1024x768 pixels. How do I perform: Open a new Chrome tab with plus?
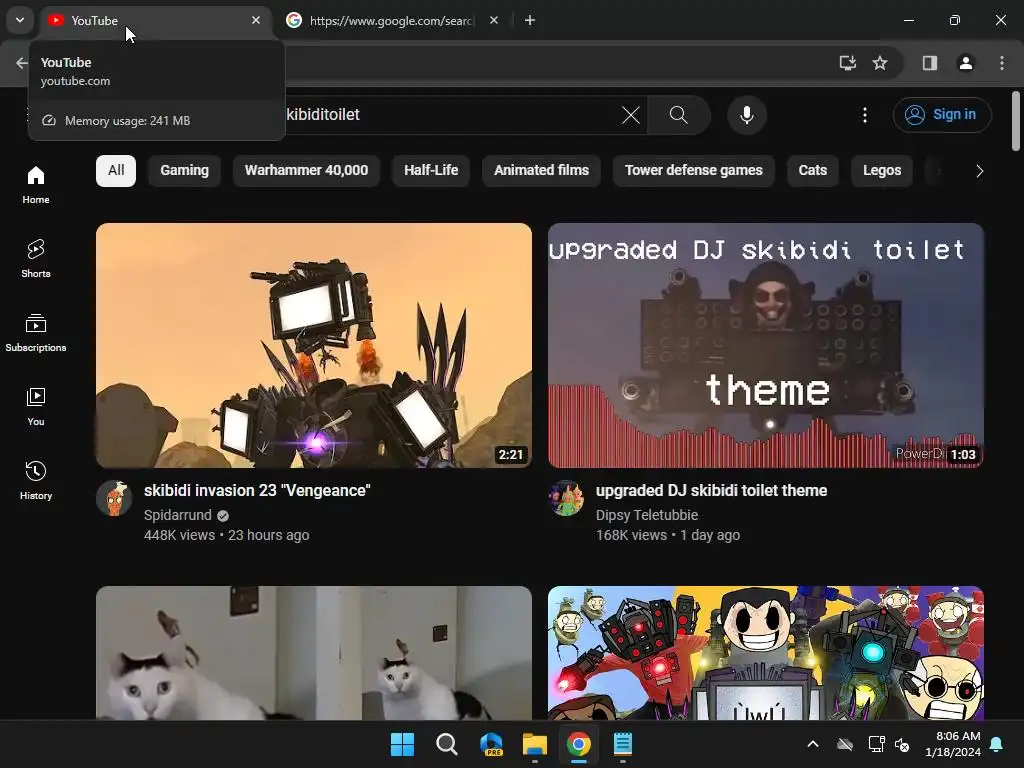pos(530,20)
